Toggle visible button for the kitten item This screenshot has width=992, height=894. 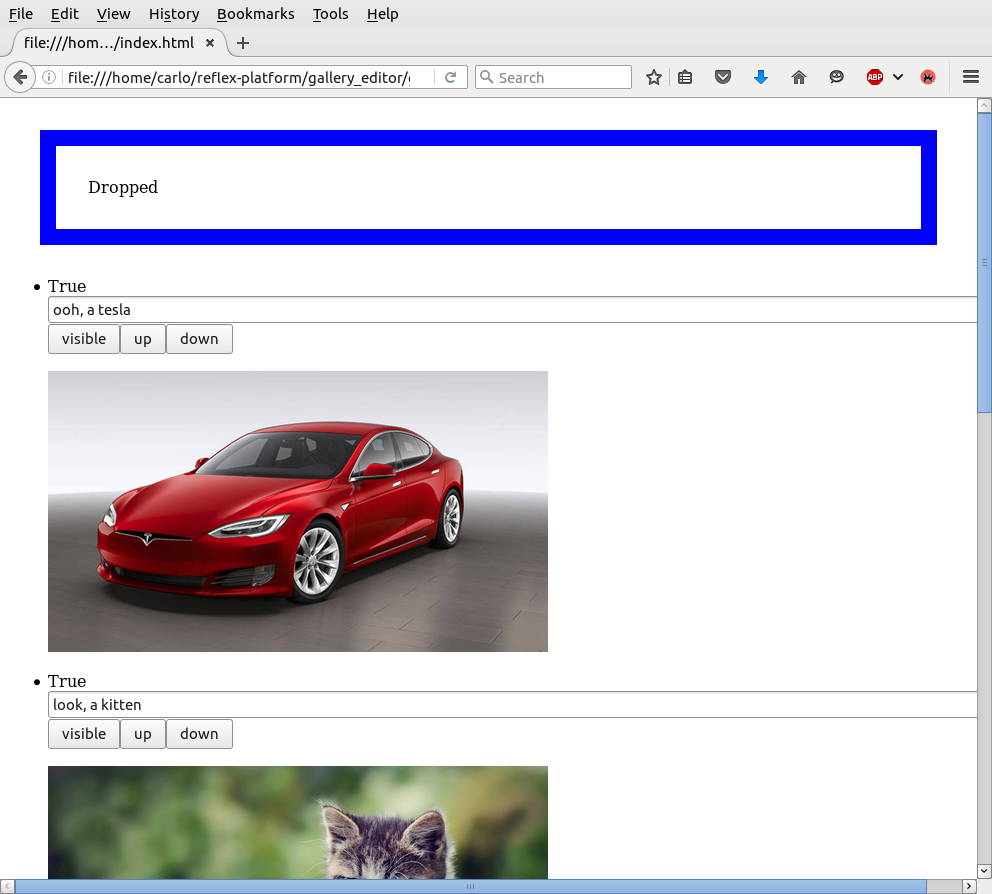84,734
